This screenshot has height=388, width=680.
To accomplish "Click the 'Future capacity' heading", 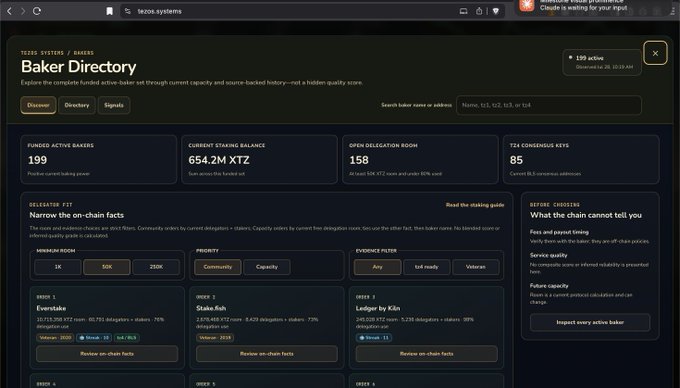I will pos(549,286).
